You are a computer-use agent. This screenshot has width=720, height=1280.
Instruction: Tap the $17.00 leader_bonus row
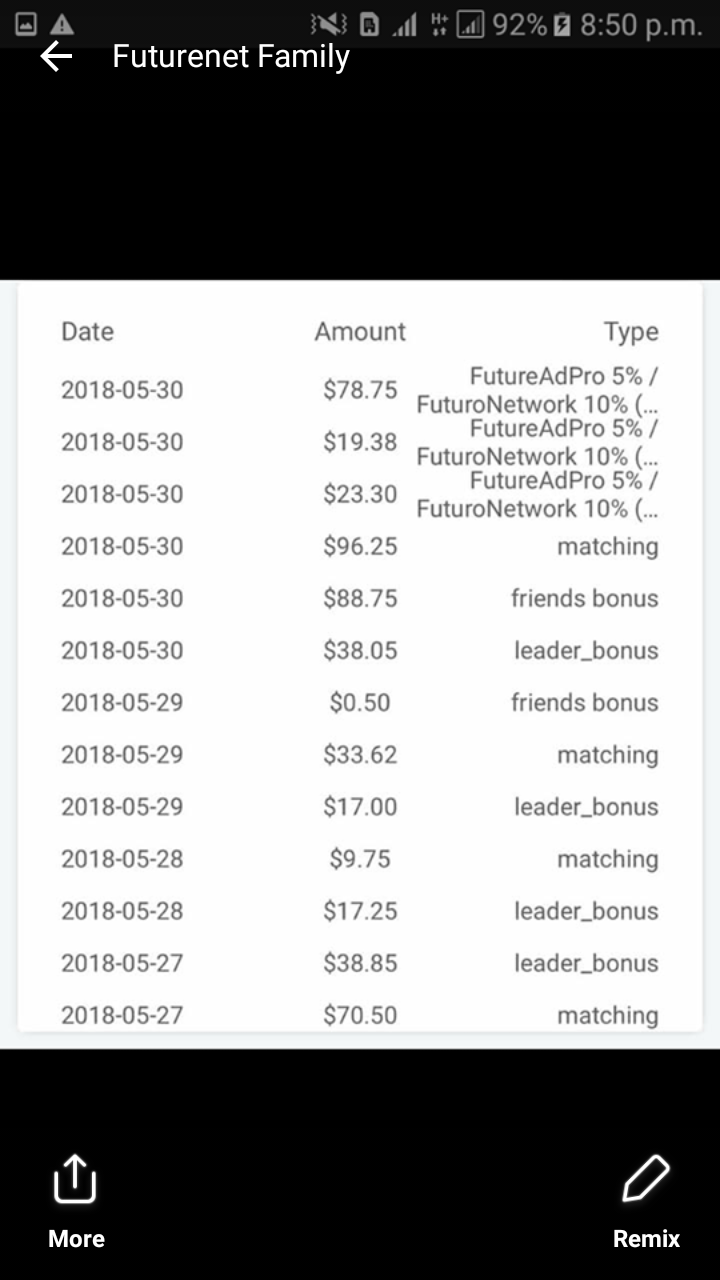[360, 806]
